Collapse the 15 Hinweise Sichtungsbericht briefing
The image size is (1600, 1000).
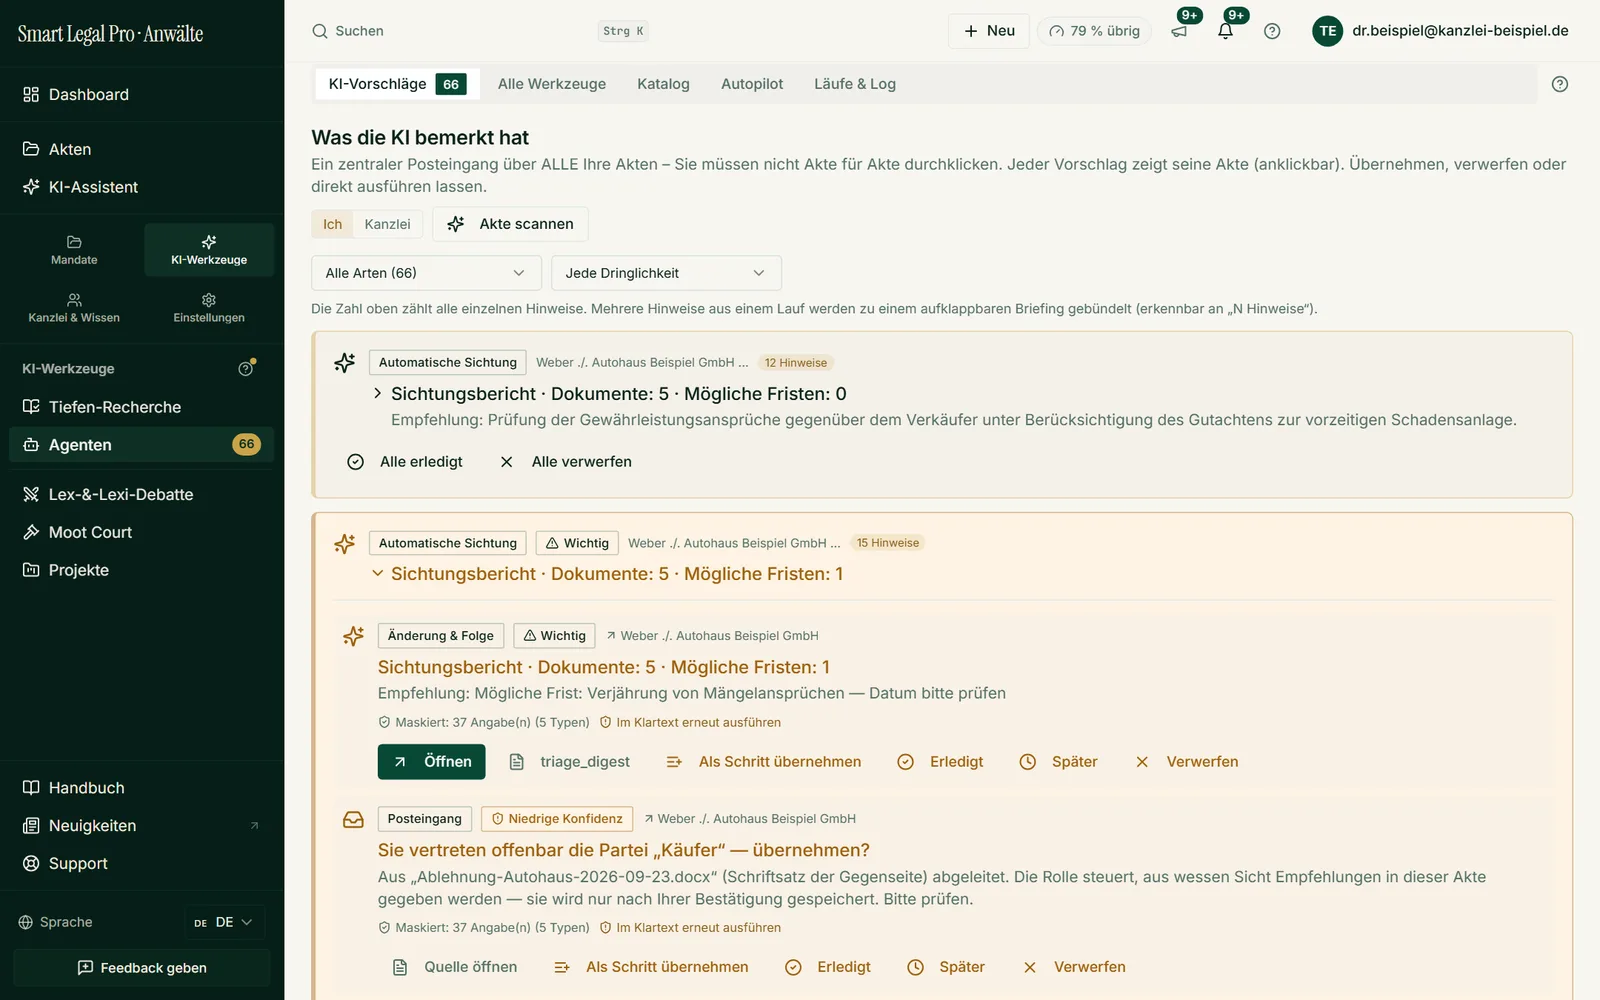377,574
